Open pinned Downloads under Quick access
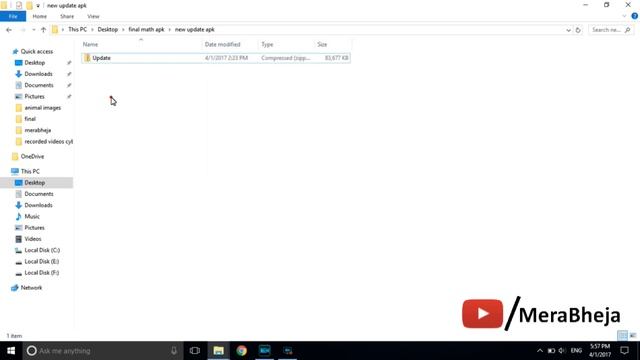 pos(38,74)
